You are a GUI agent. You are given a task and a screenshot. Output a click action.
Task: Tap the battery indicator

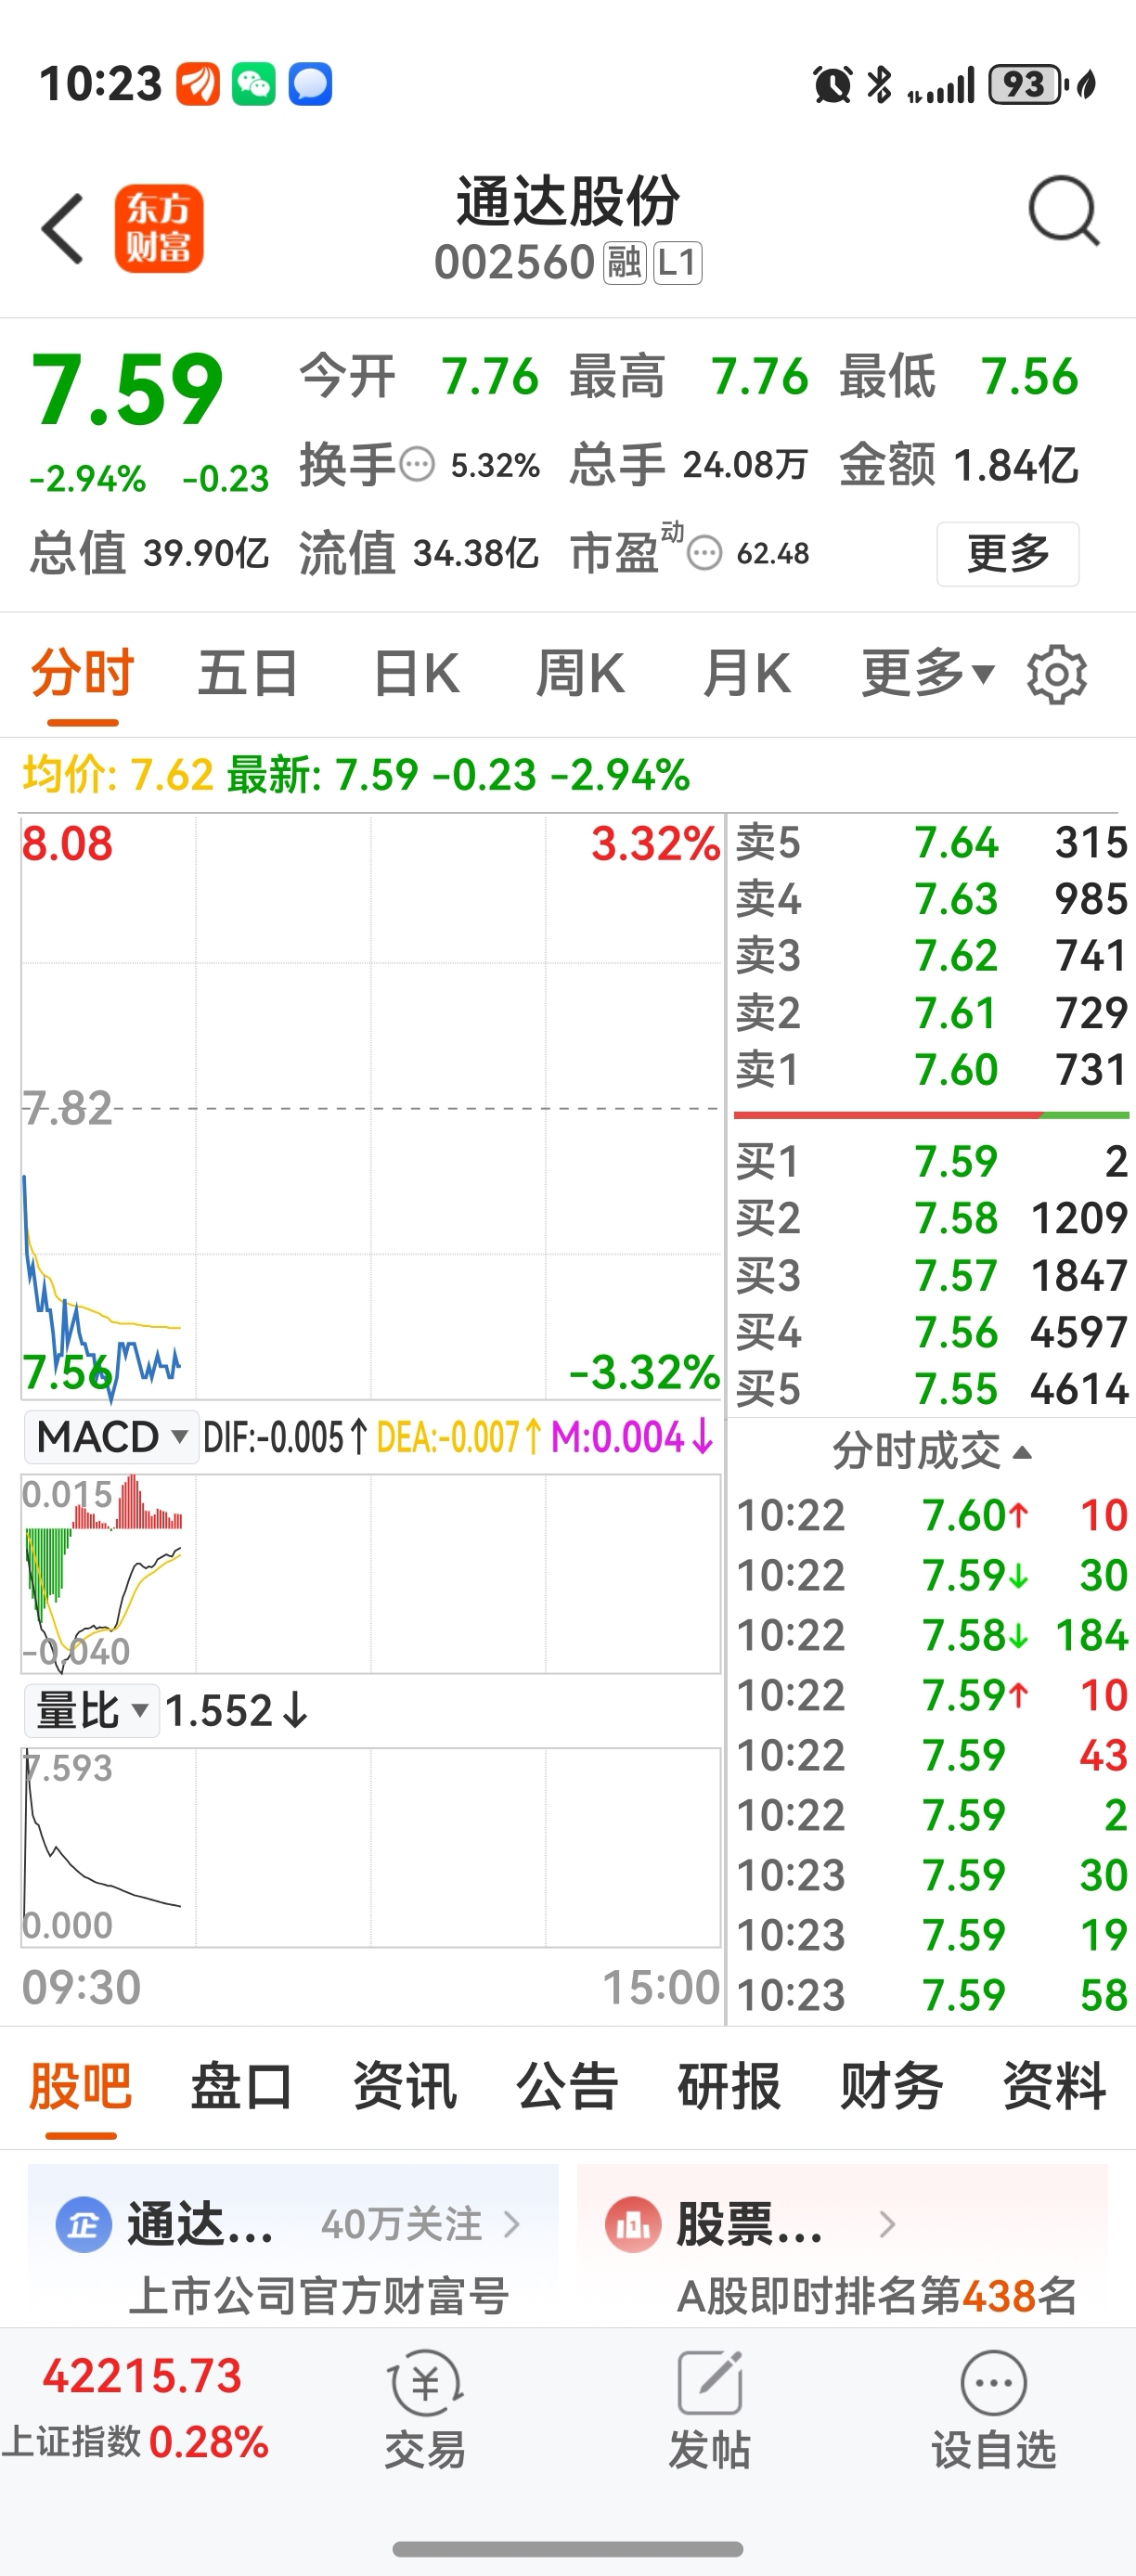pos(1028,85)
